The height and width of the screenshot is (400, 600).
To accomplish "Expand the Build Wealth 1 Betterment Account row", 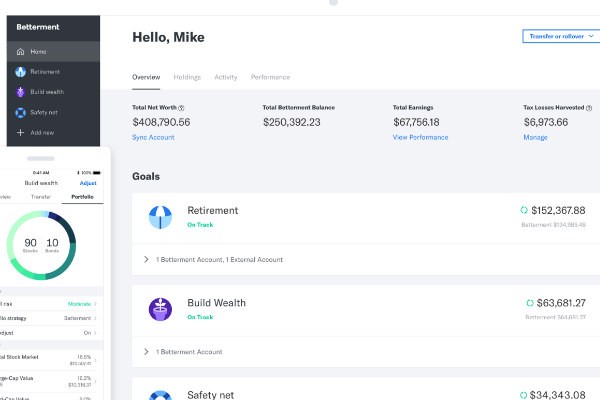I will click(147, 351).
